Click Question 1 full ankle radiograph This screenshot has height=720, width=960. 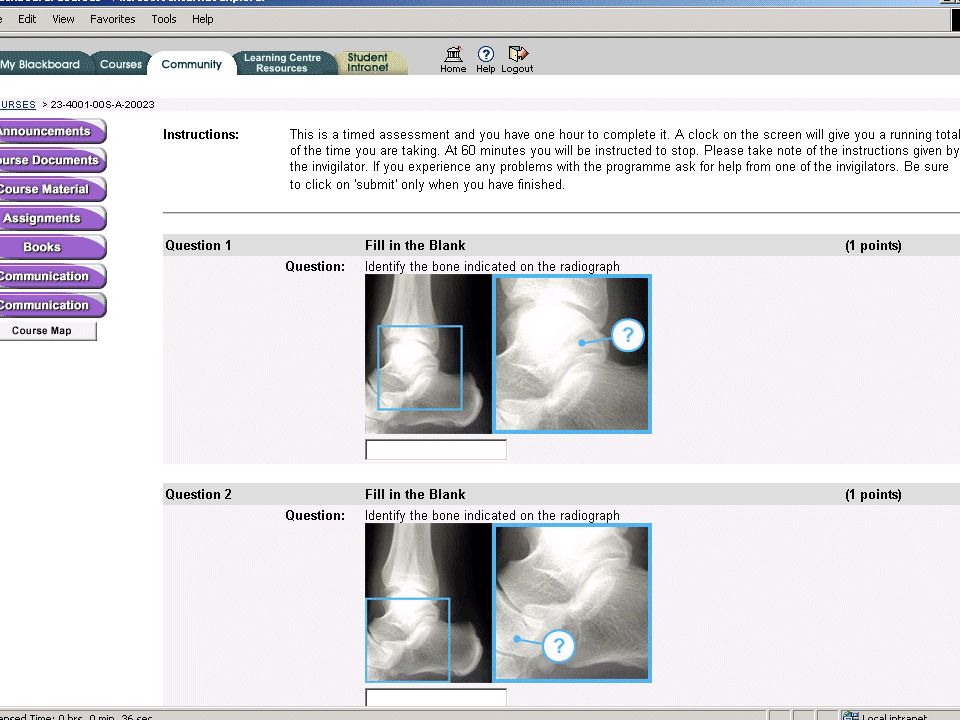(x=428, y=354)
